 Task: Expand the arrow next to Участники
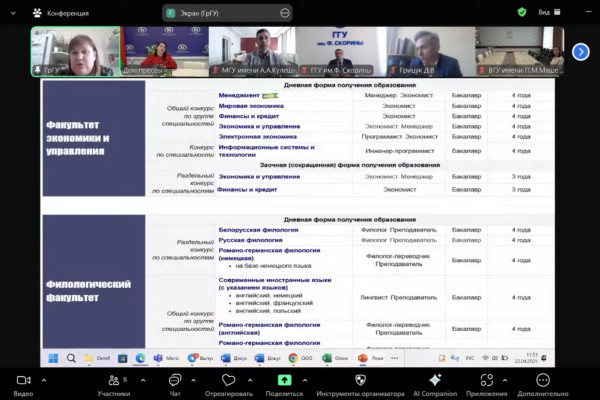[142, 381]
